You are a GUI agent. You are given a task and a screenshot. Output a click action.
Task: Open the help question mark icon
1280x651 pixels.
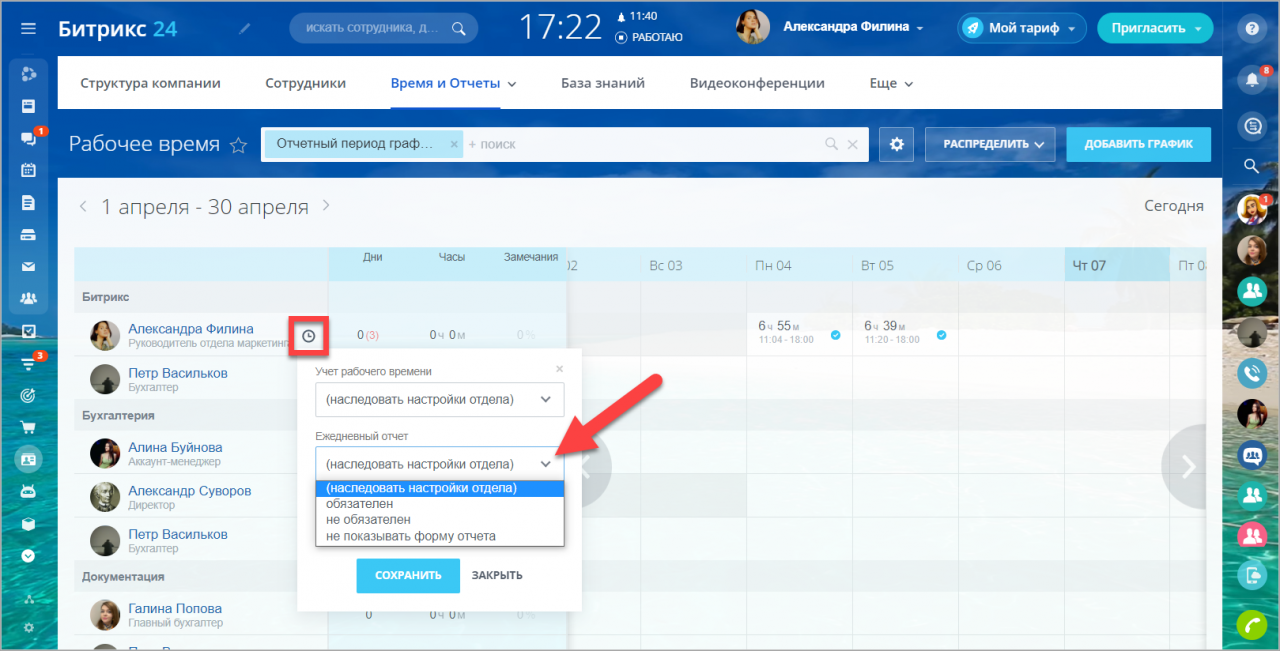click(1251, 28)
